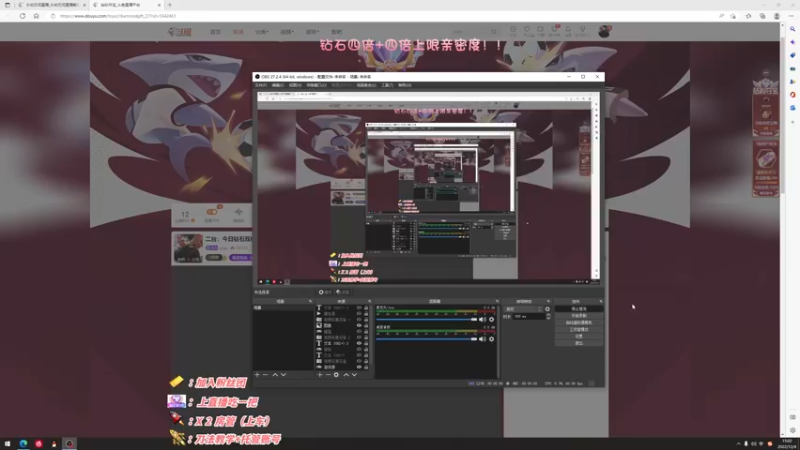The height and width of the screenshot is (450, 800).
Task: Click the Douyu logo in the header
Action: click(x=180, y=32)
